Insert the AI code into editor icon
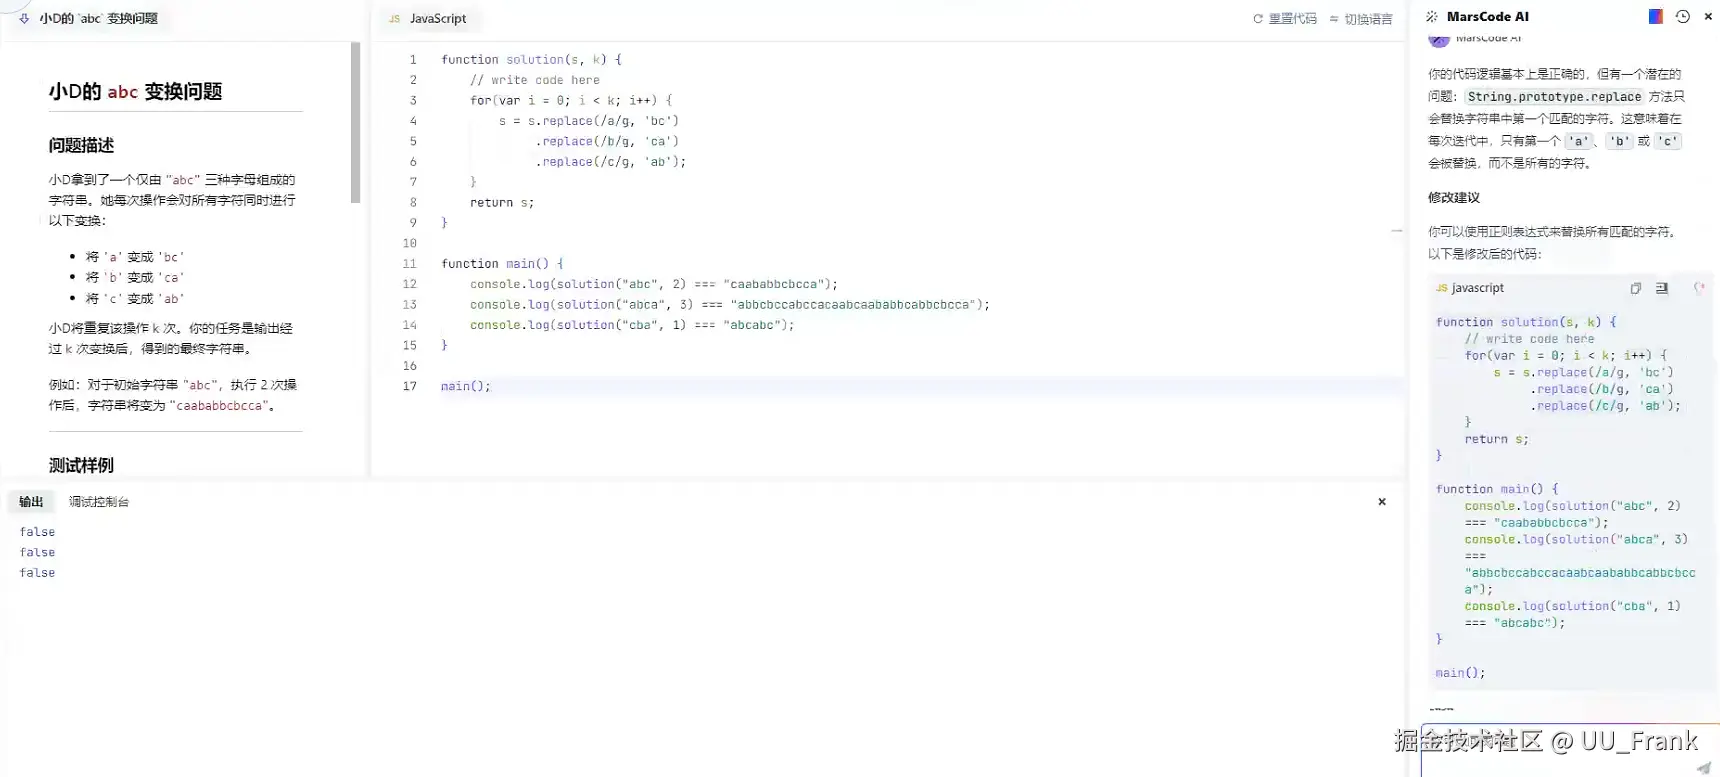 click(x=1662, y=288)
